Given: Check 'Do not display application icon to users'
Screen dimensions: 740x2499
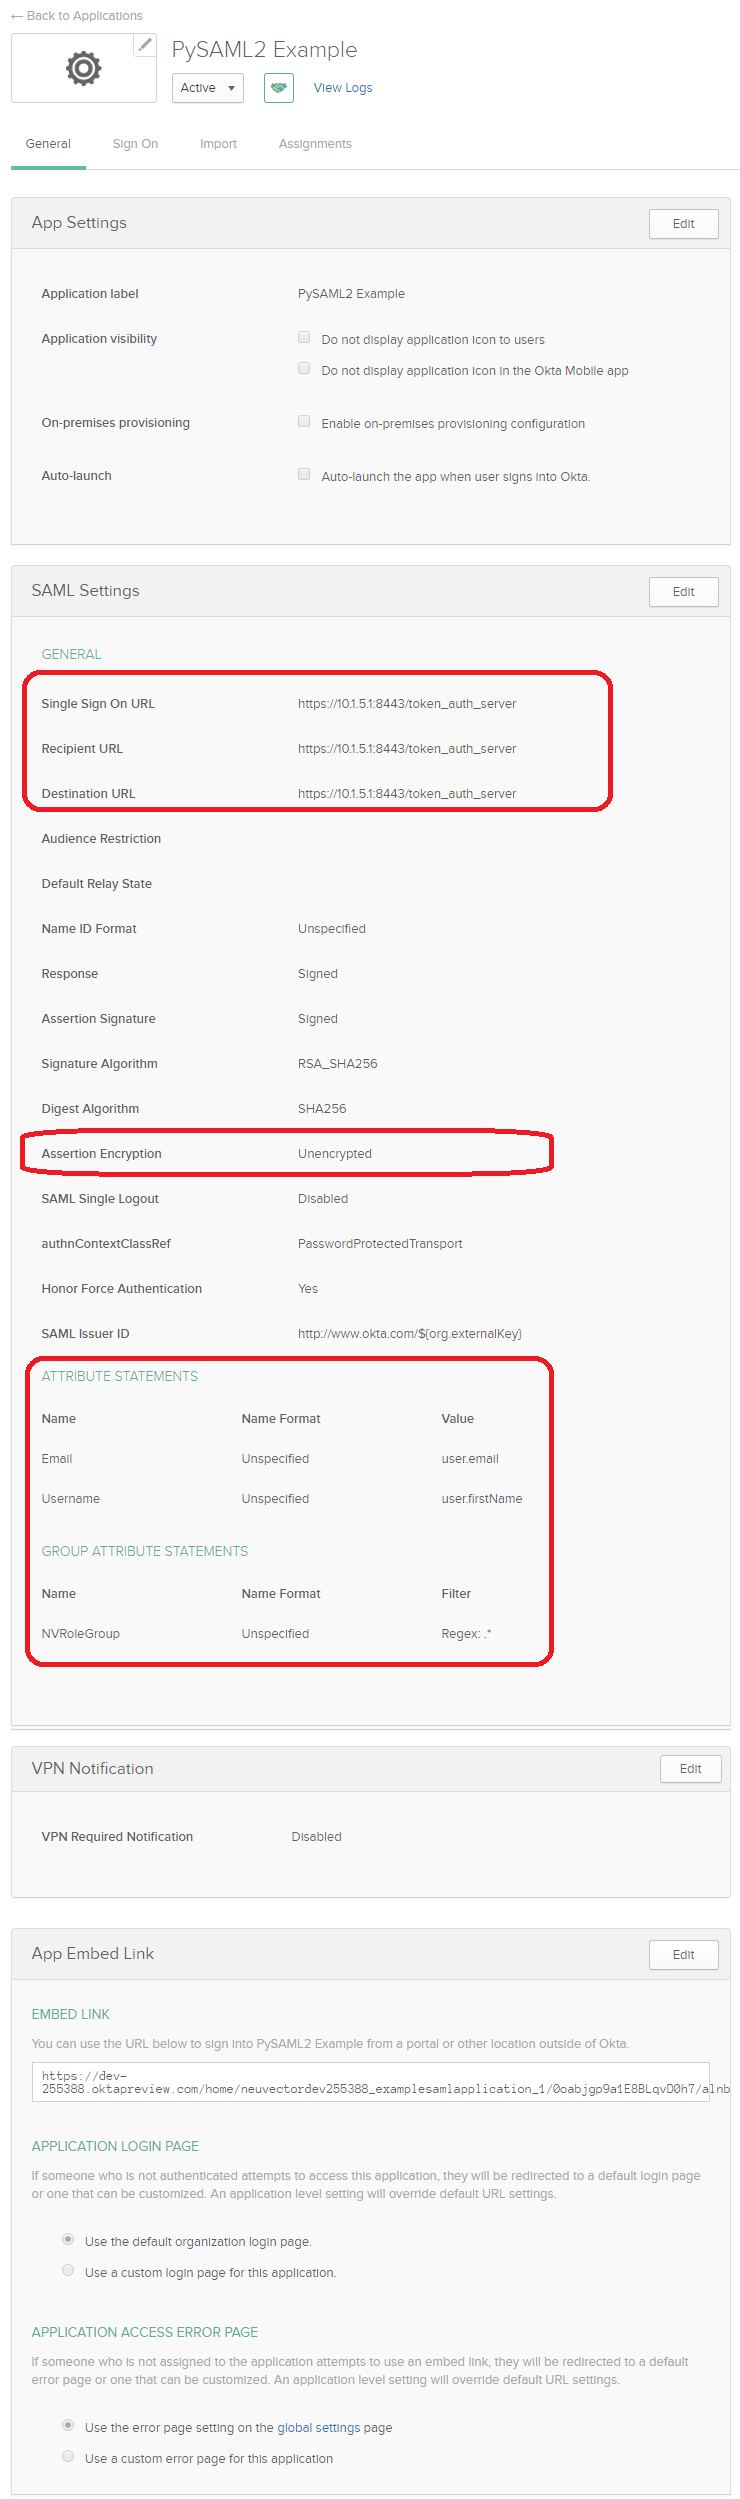Looking at the screenshot, I should click(304, 338).
